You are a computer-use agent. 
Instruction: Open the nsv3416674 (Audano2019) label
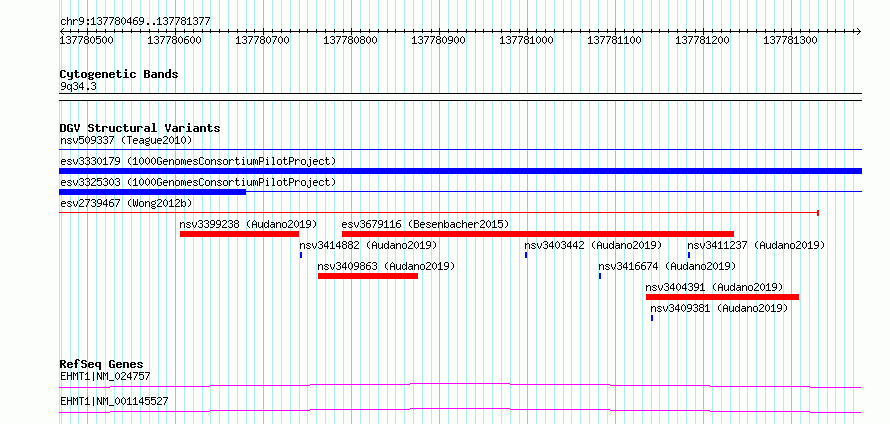pyautogui.click(x=667, y=266)
